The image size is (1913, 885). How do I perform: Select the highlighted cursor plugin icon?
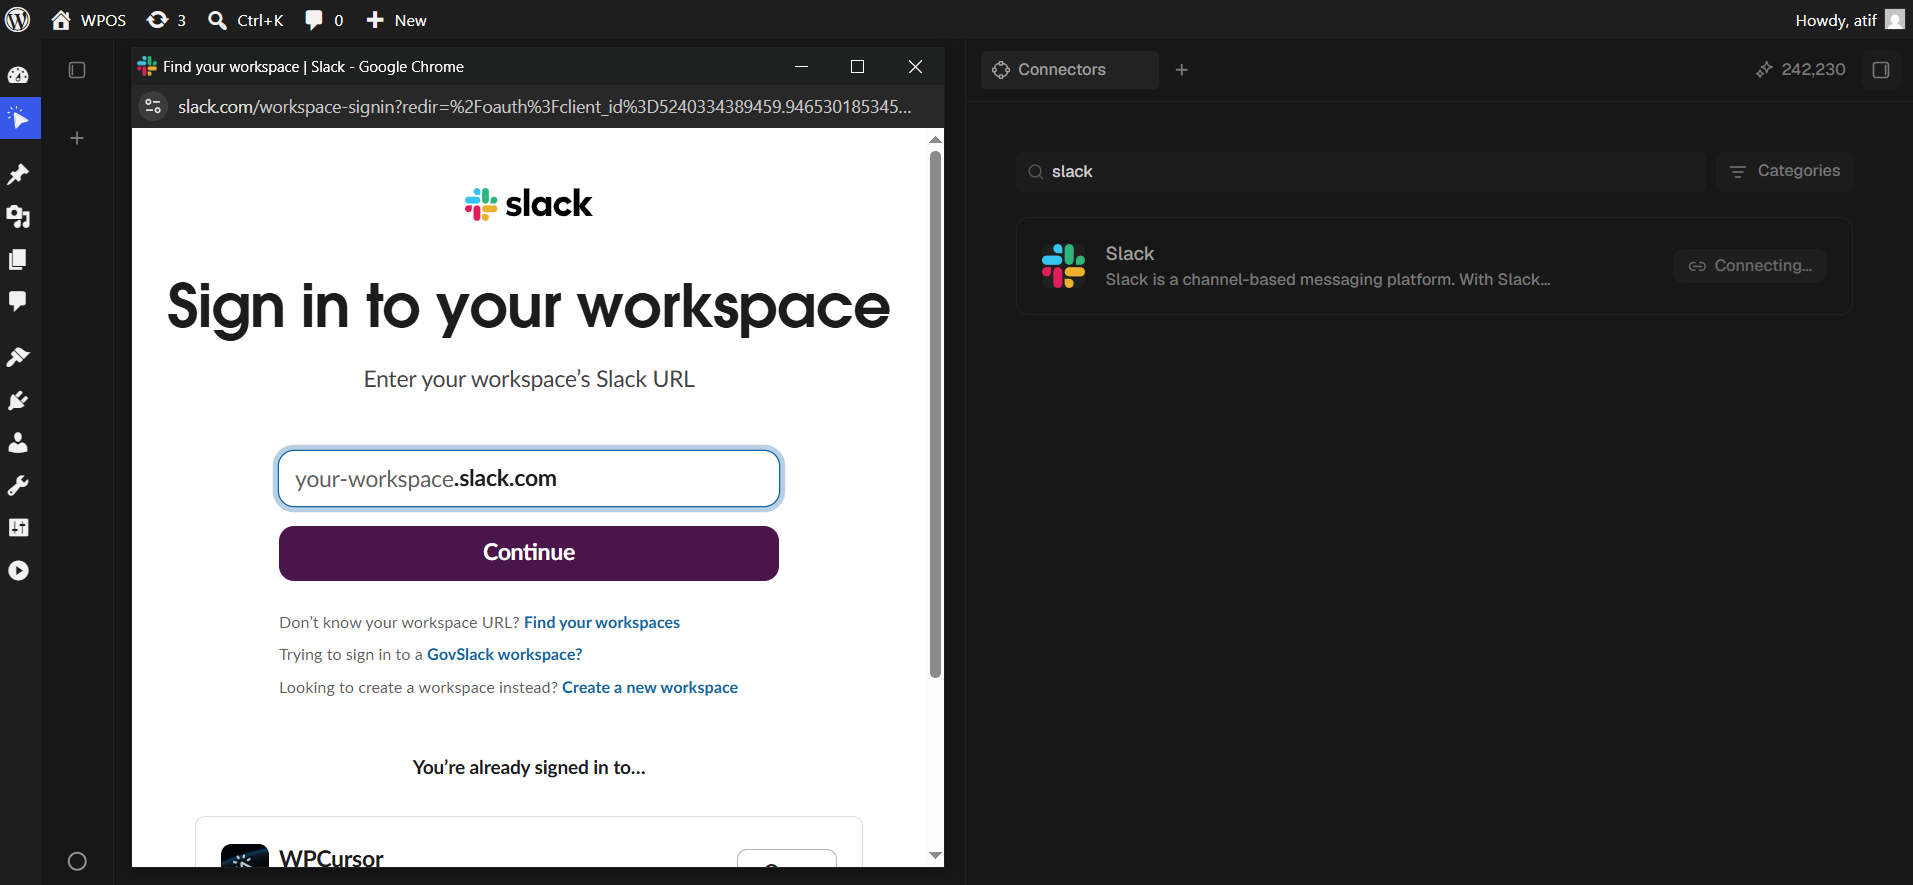click(19, 118)
